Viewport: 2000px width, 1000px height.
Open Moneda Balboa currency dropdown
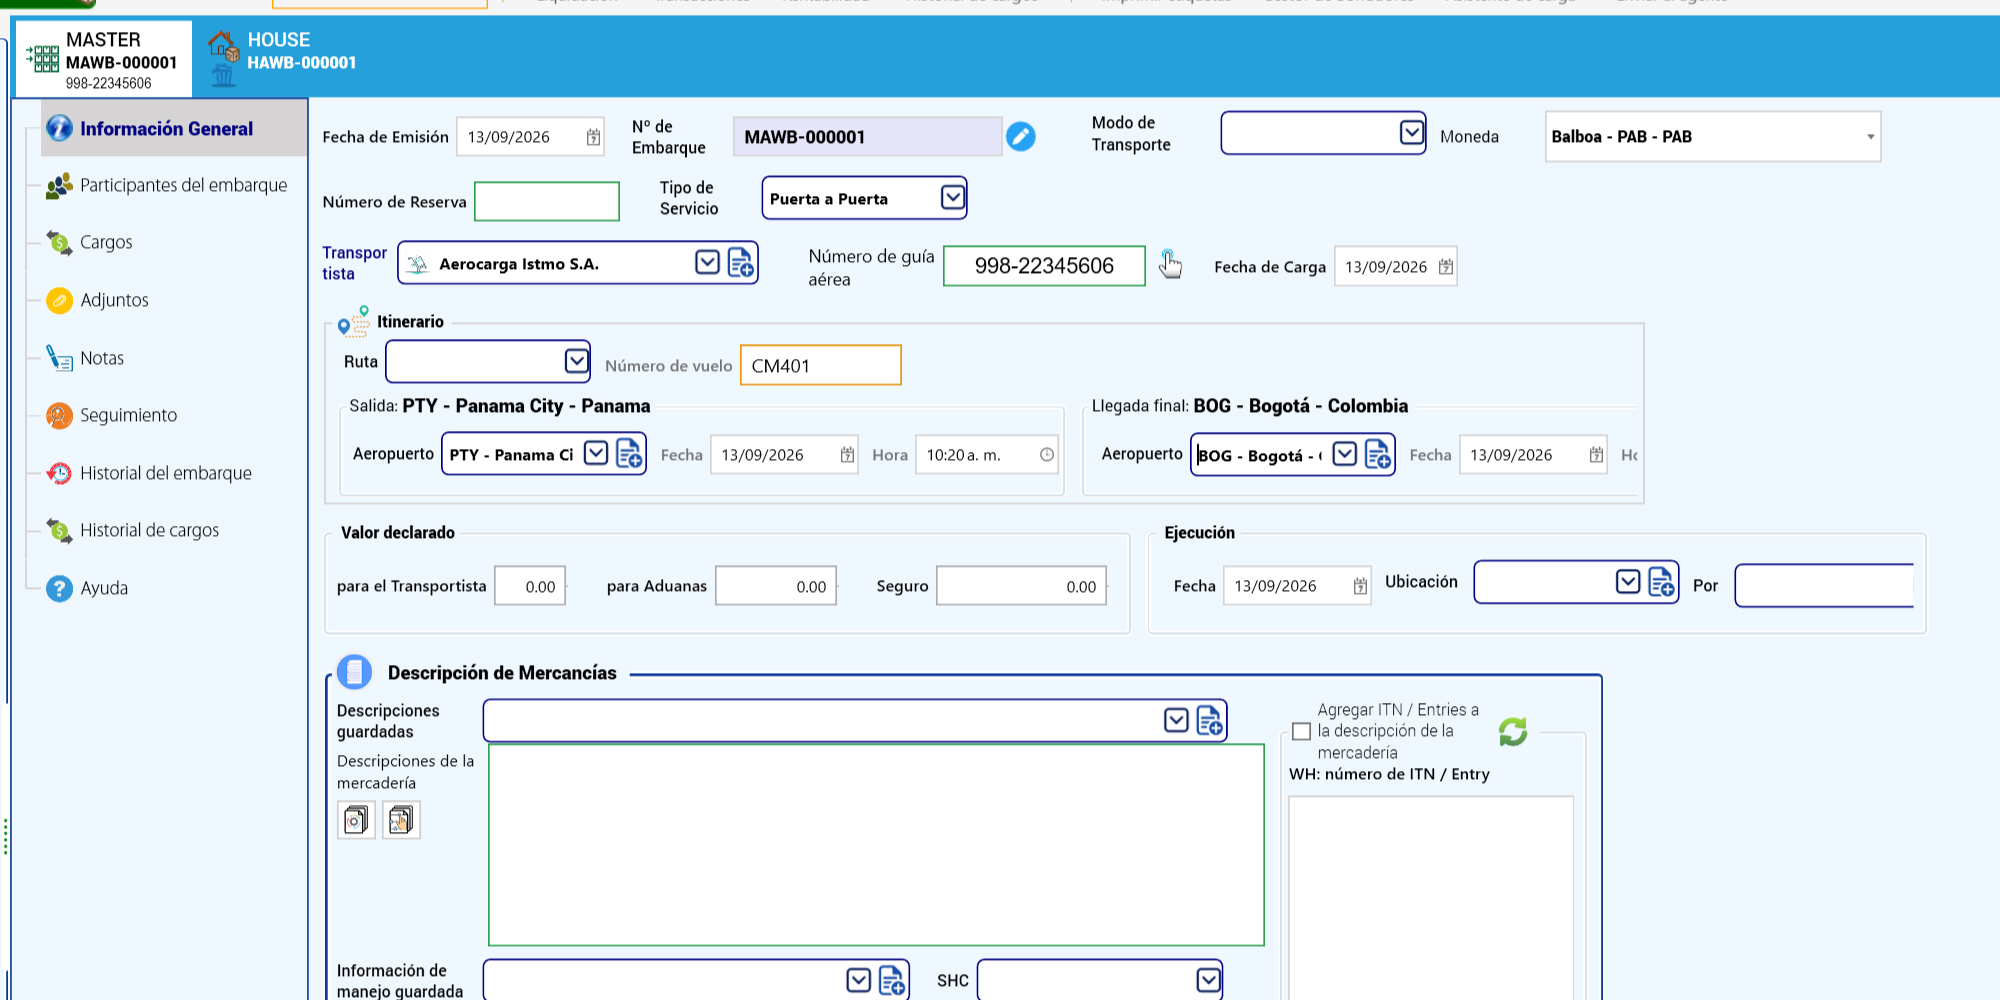click(1870, 137)
